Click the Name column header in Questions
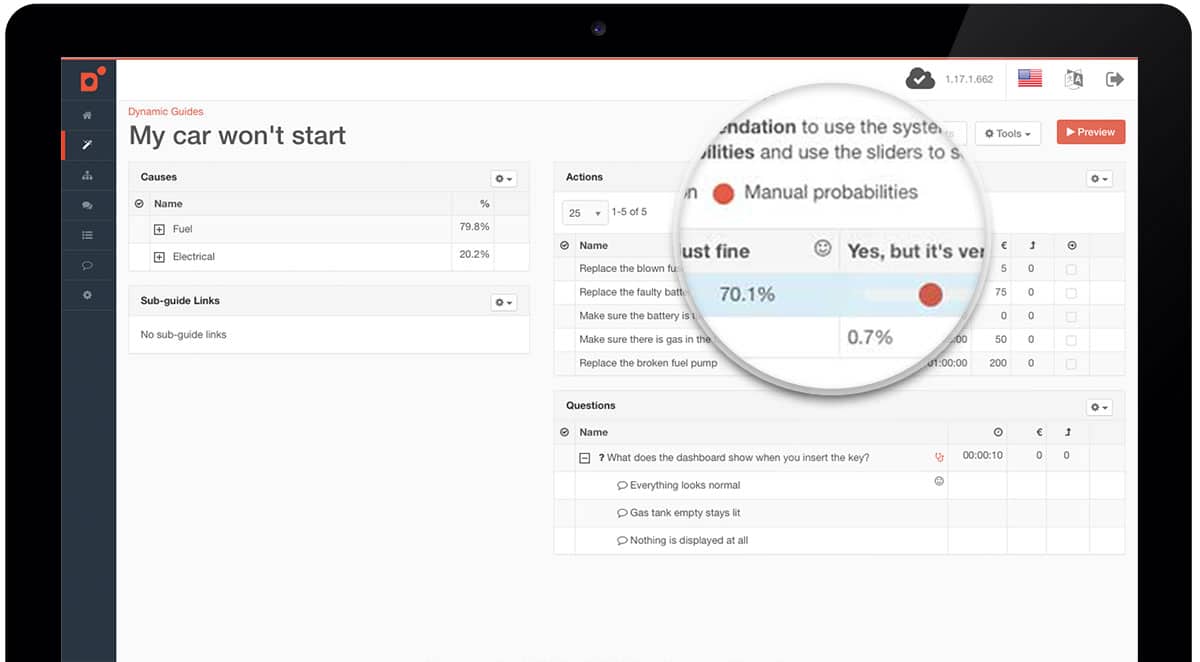Screen dimensions: 1200x662 (593, 432)
